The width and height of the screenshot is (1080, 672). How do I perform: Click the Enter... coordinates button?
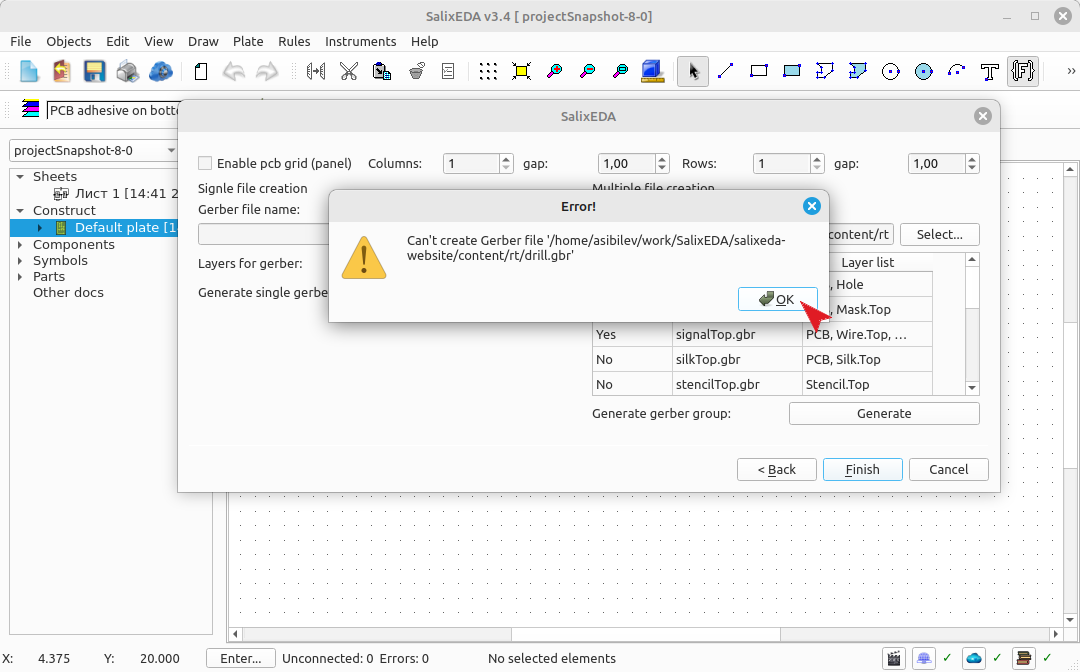pyautogui.click(x=240, y=658)
